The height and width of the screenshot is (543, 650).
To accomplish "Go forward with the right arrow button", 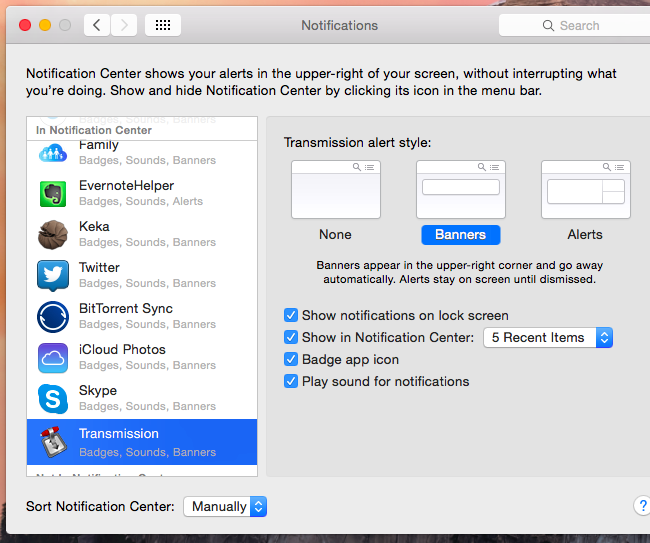I will pos(124,25).
